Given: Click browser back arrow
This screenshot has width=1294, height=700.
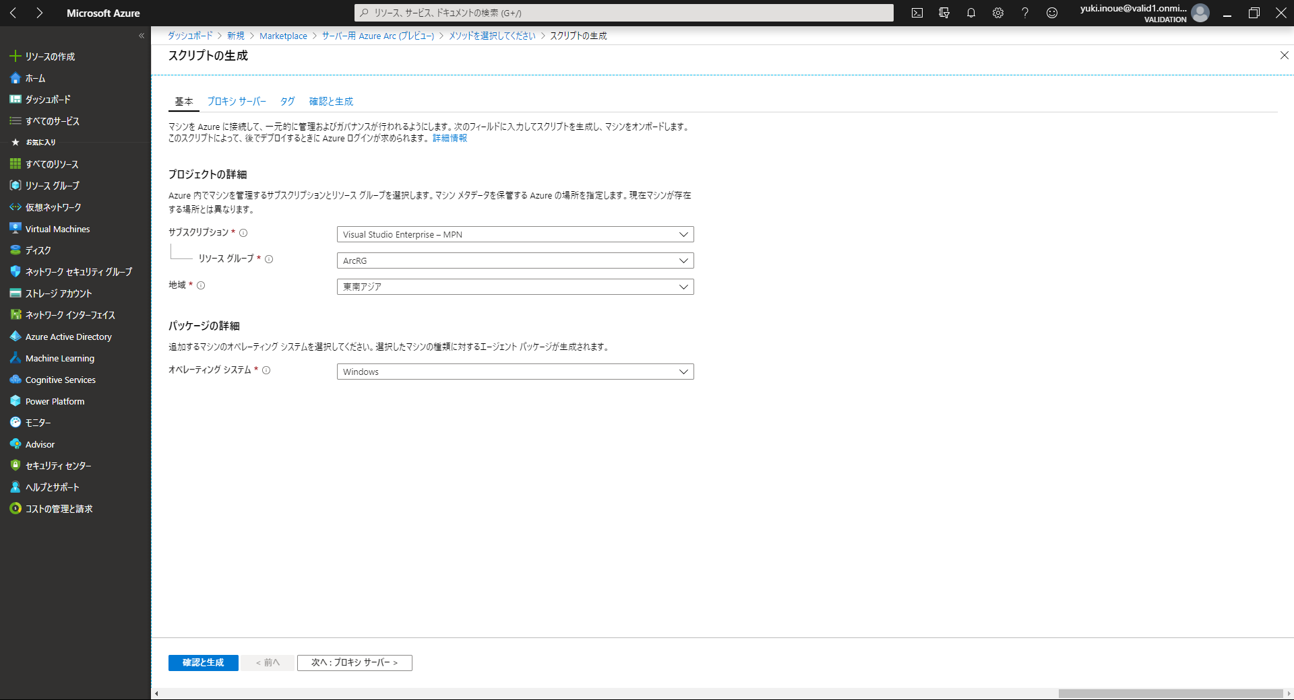Looking at the screenshot, I should [x=13, y=13].
